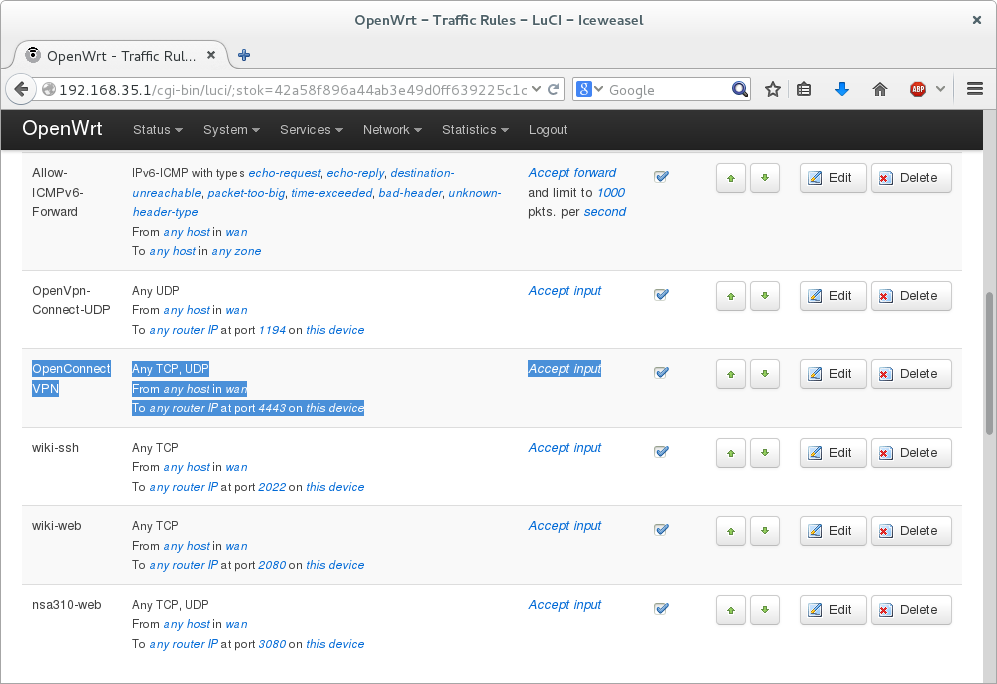Delete the wiki-web rule
Screen dimensions: 997x684
point(911,531)
